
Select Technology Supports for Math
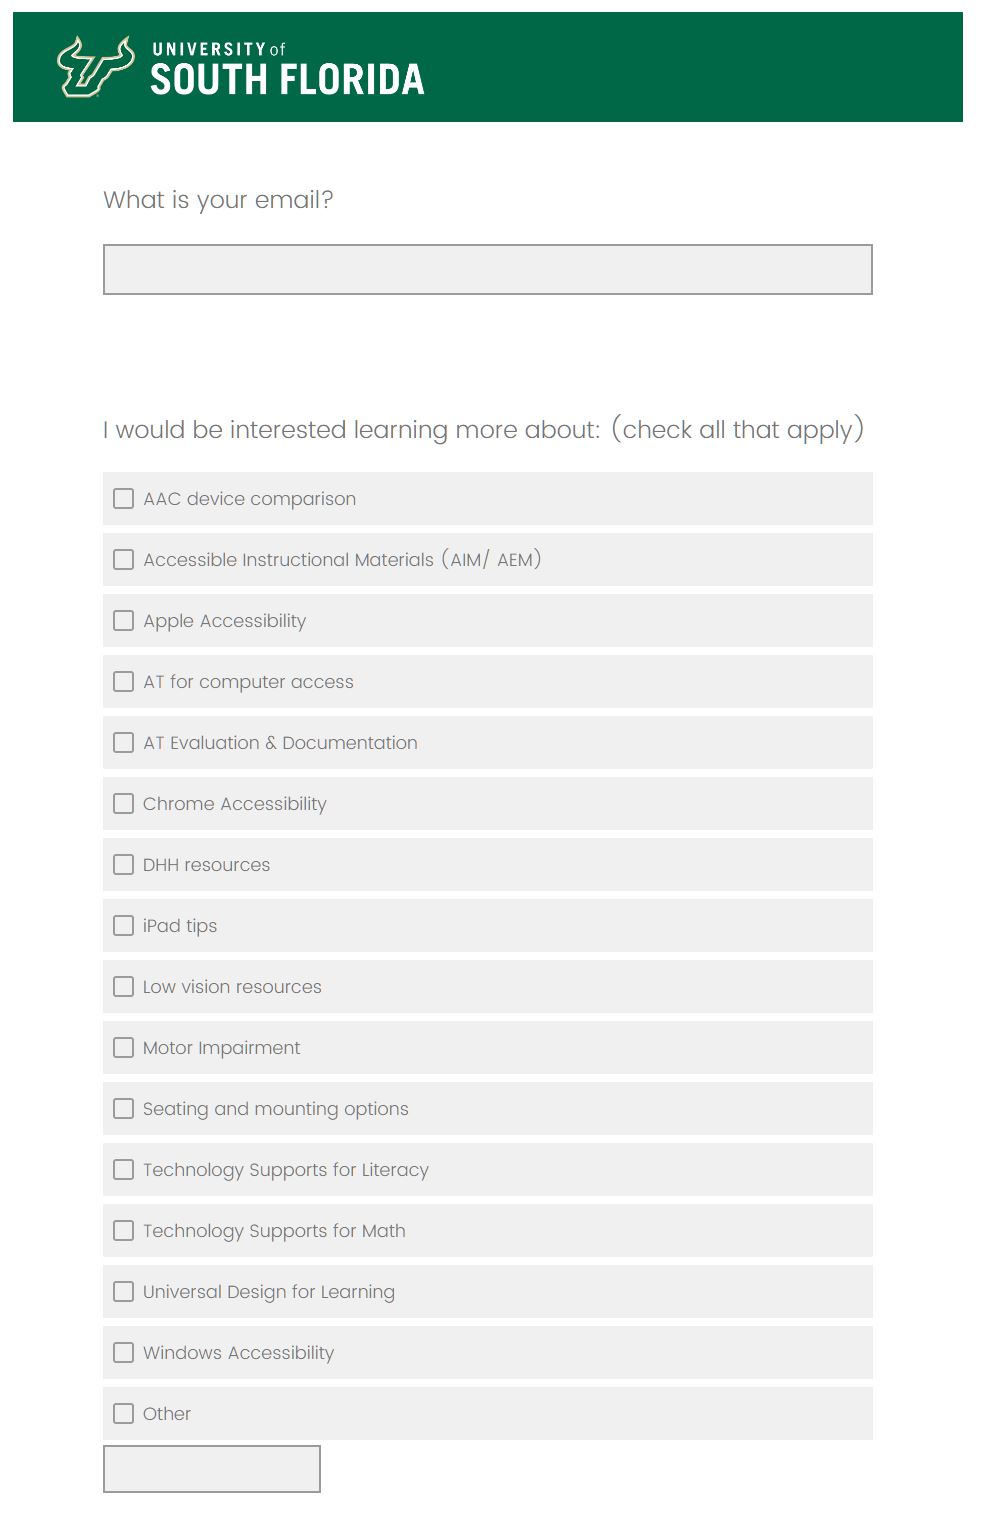tap(123, 1230)
